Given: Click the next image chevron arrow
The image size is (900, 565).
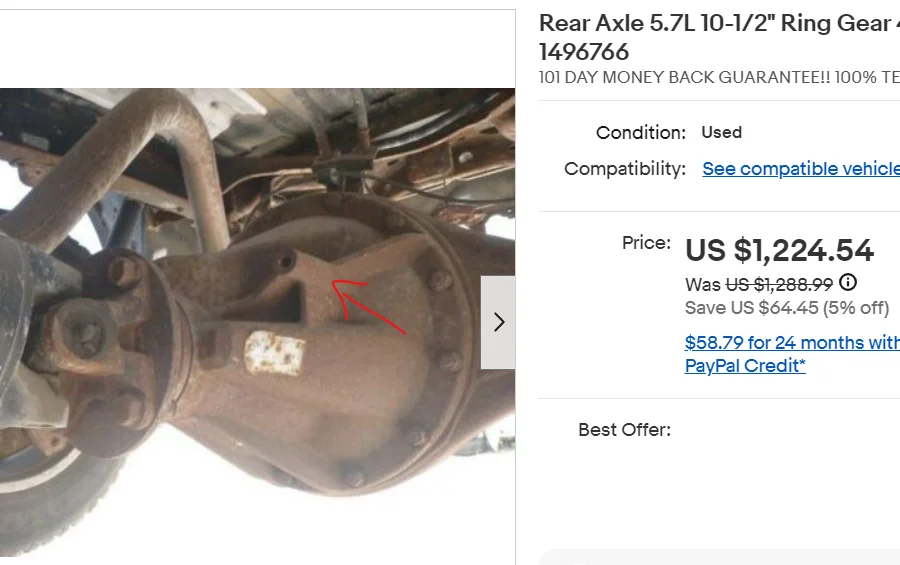Looking at the screenshot, I should [x=499, y=322].
